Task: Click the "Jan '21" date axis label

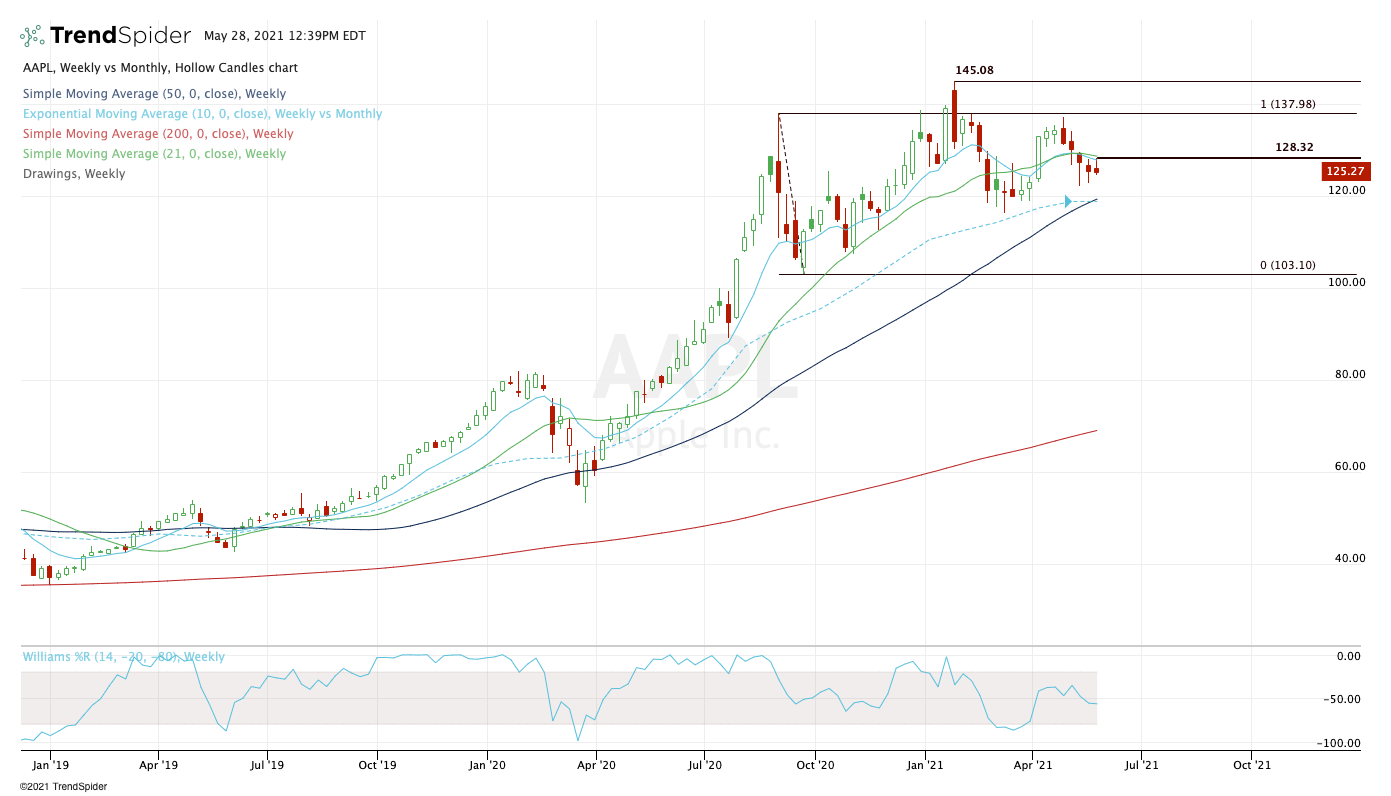Action: pyautogui.click(x=925, y=765)
